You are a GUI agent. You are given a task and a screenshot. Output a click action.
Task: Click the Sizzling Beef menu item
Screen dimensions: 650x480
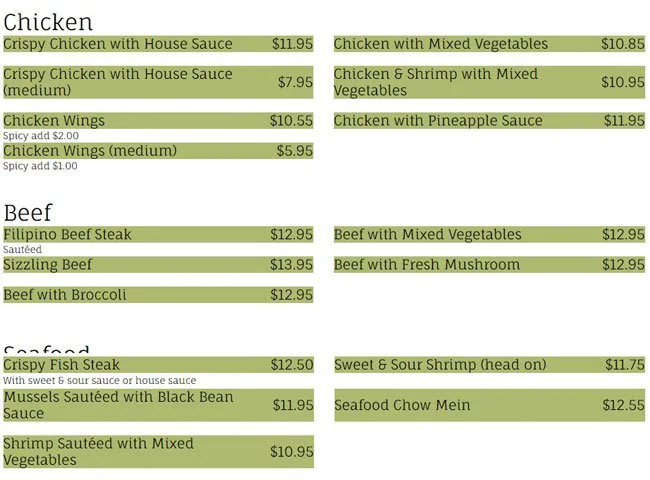158,265
